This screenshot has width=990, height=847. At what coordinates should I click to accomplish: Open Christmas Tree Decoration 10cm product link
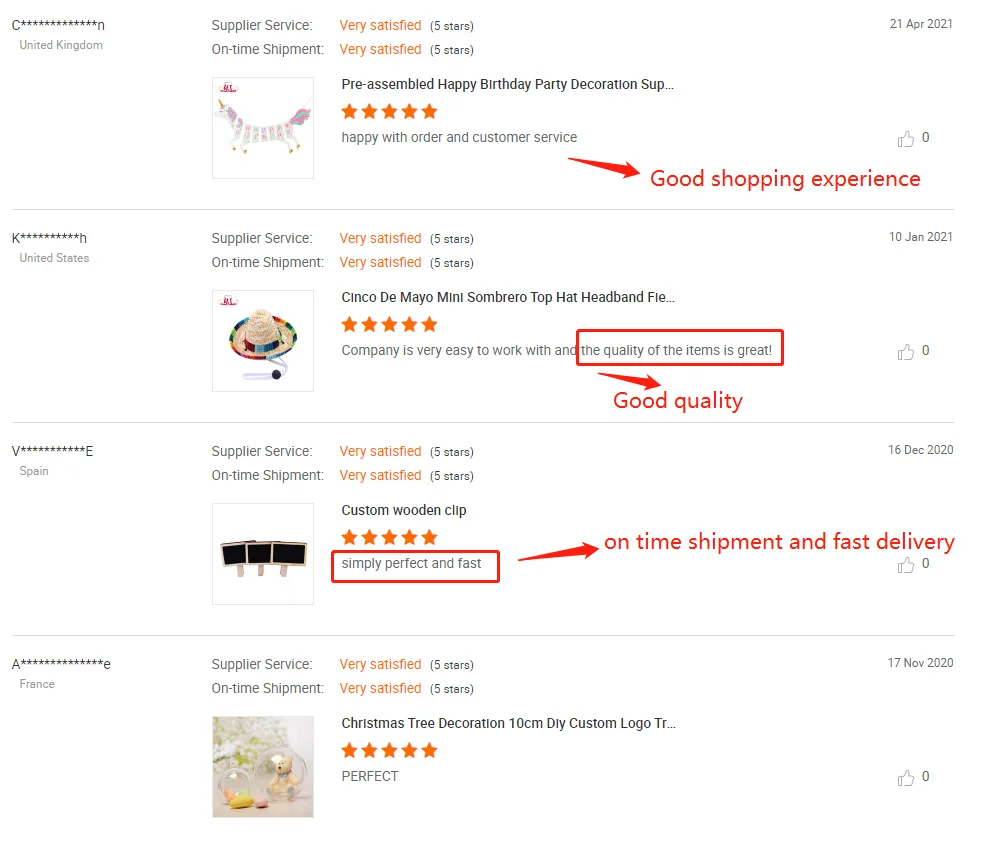click(x=508, y=724)
